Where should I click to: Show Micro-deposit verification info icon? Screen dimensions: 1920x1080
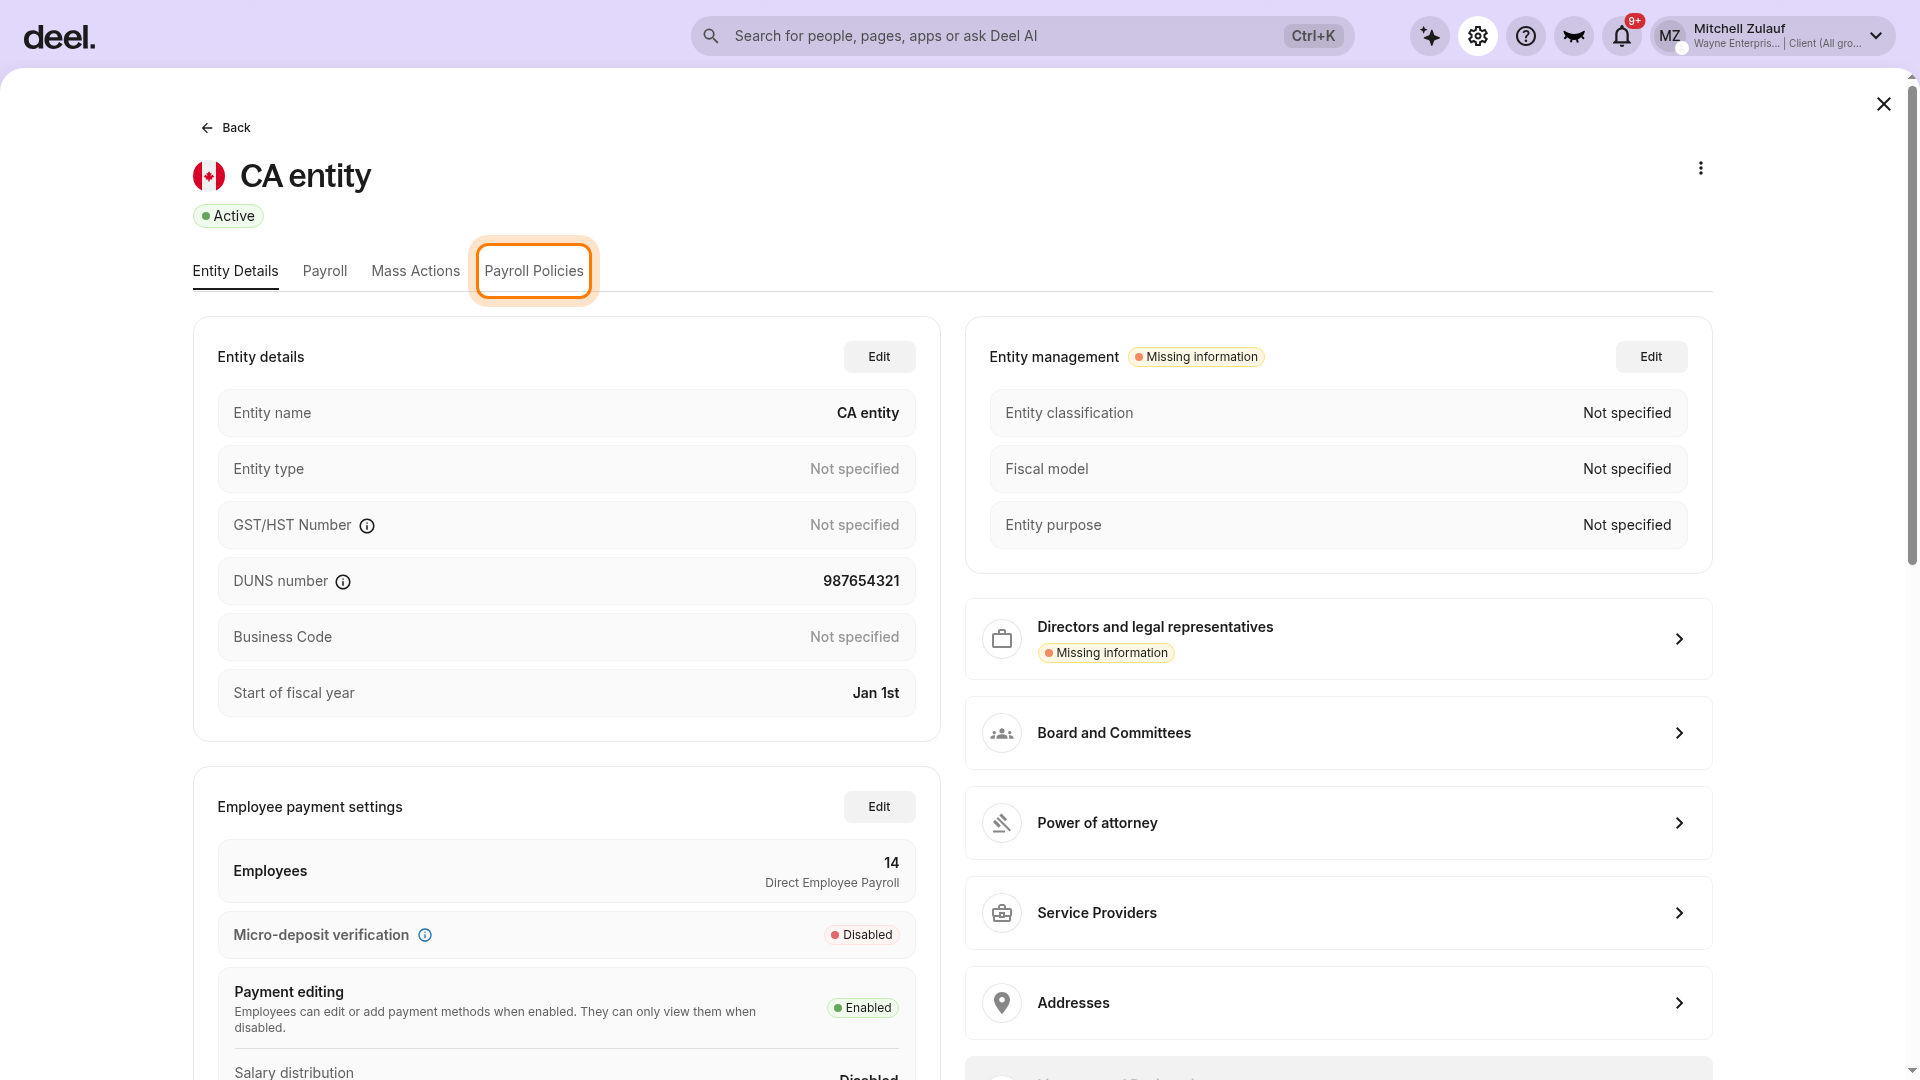(x=425, y=935)
